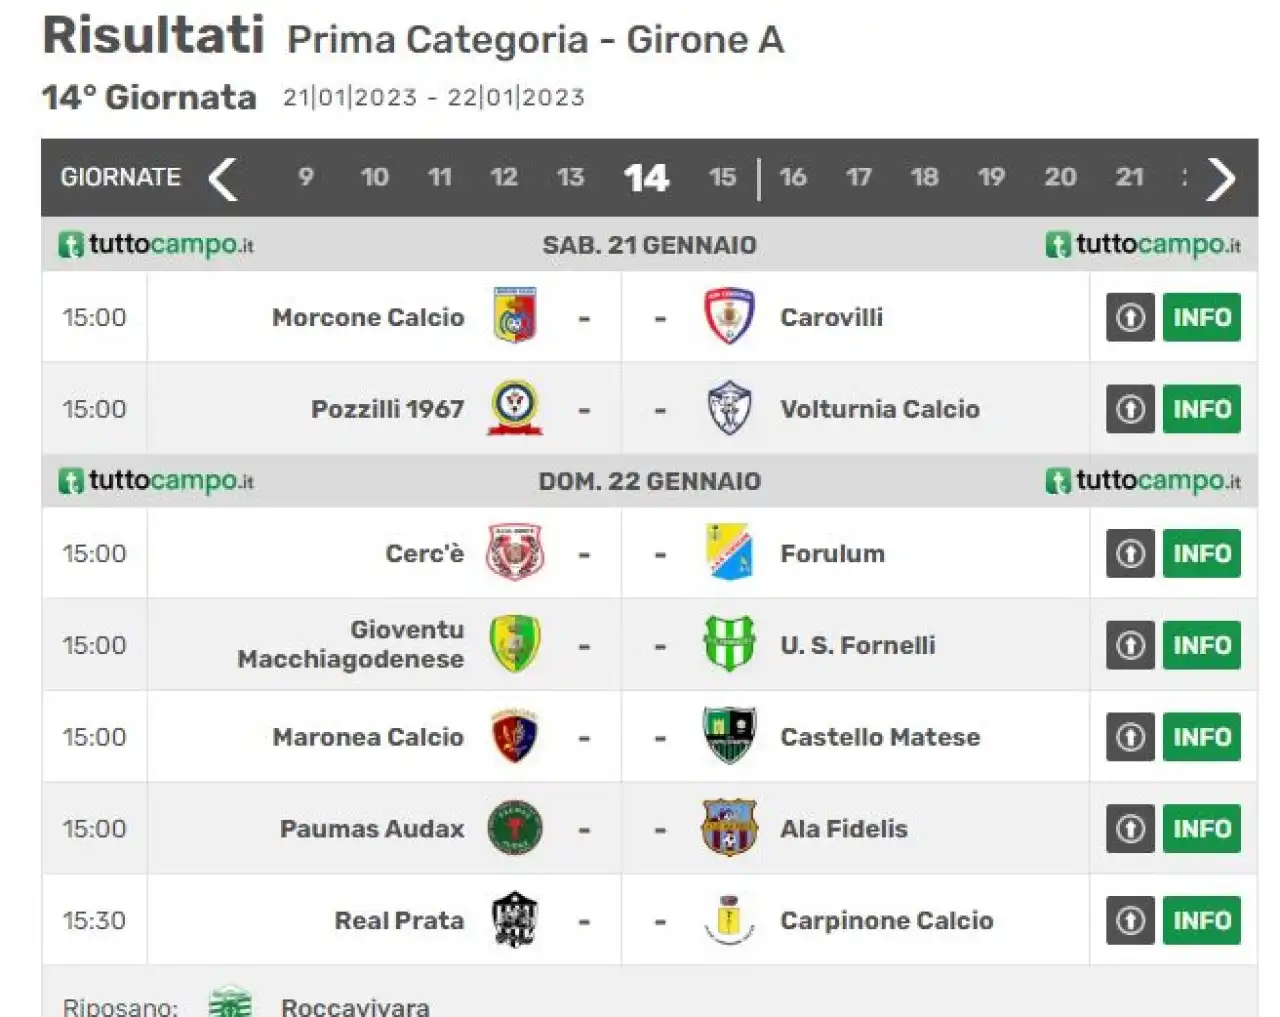Click the Carovilli team crest
The height and width of the screenshot is (1017, 1280).
pos(729,316)
